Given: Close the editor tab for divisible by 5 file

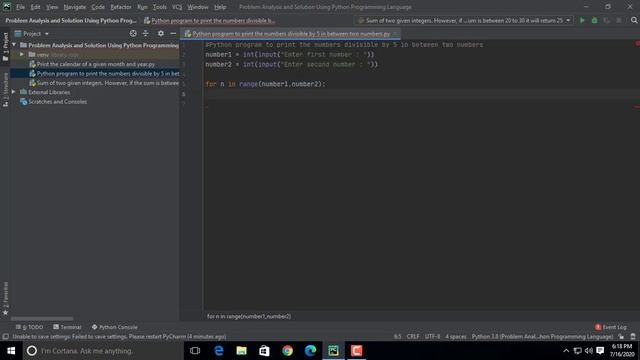Looking at the screenshot, I should [395, 33].
